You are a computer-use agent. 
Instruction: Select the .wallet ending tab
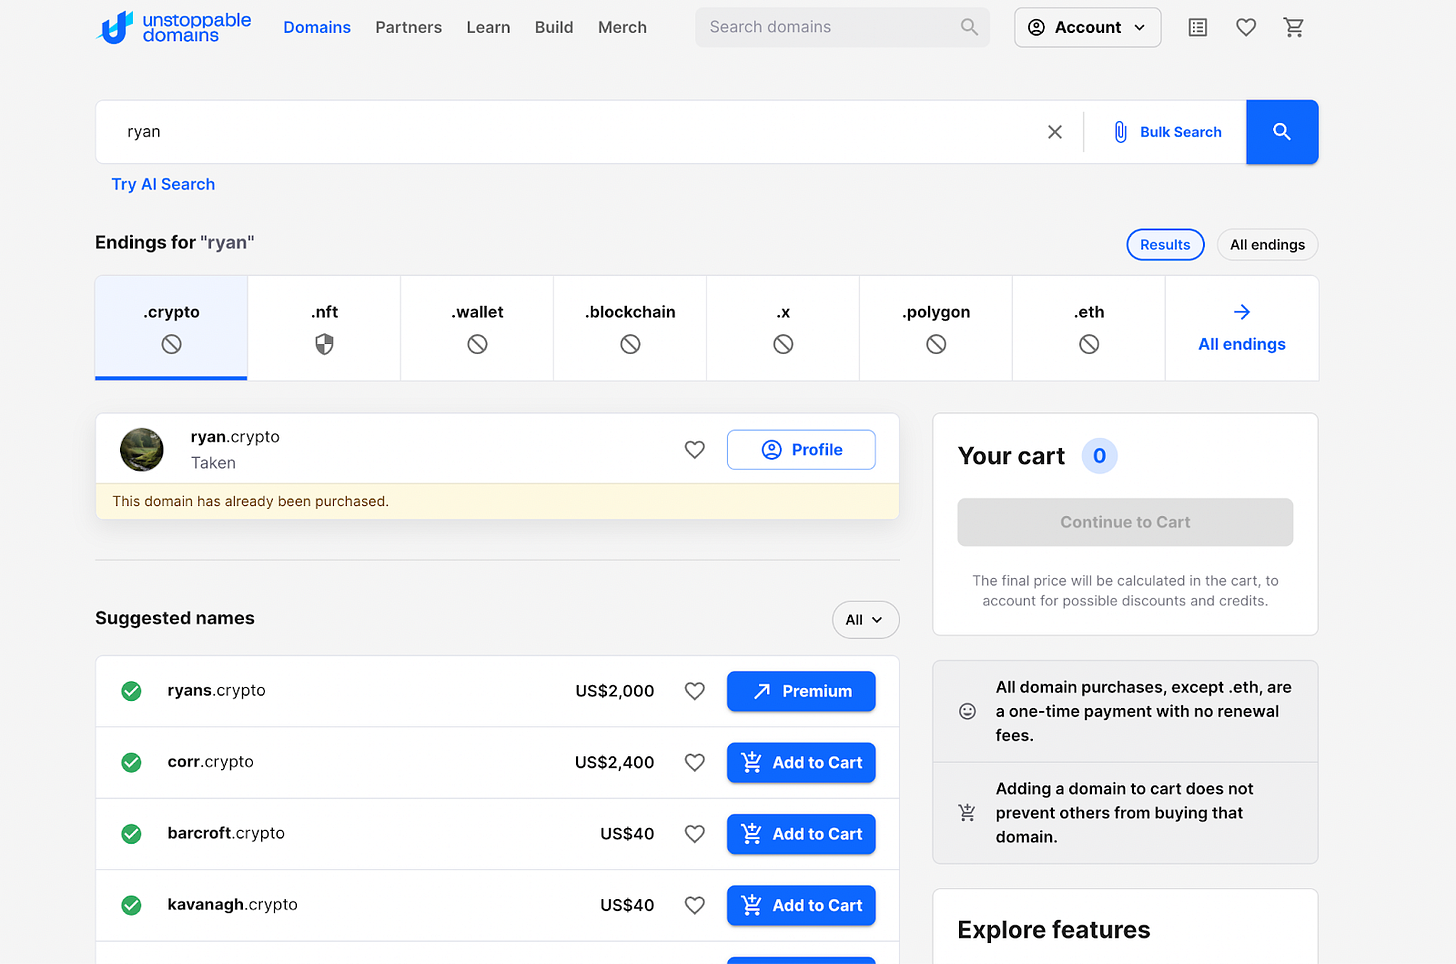point(477,328)
